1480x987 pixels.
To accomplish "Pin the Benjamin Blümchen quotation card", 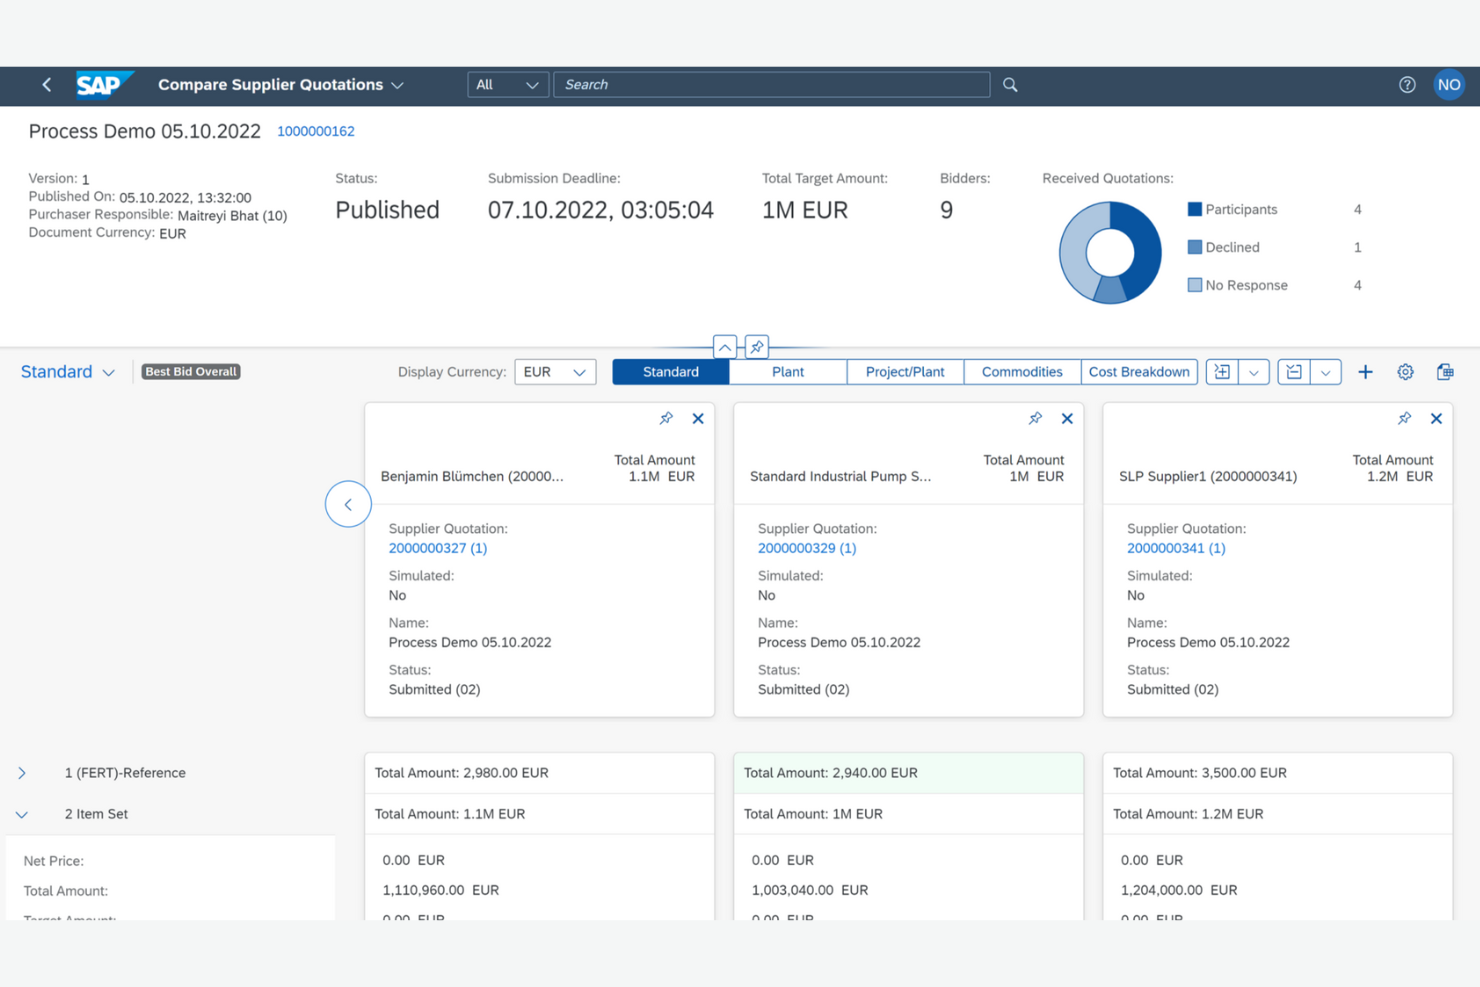I will (x=666, y=419).
